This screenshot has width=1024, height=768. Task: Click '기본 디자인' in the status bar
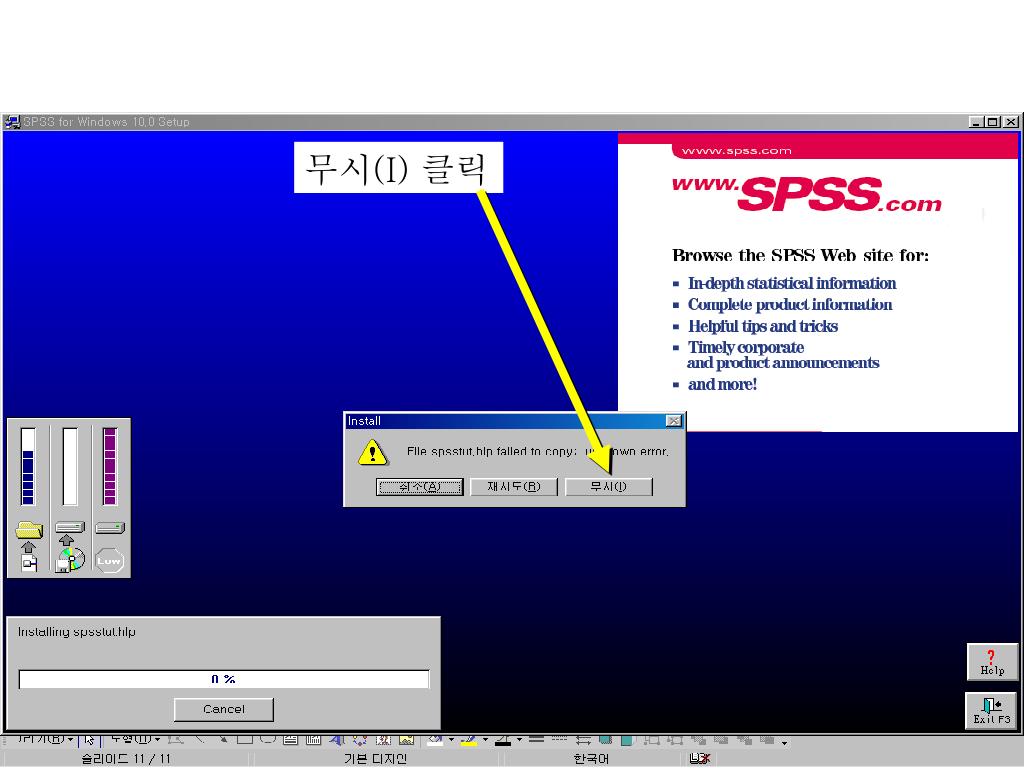[x=376, y=759]
